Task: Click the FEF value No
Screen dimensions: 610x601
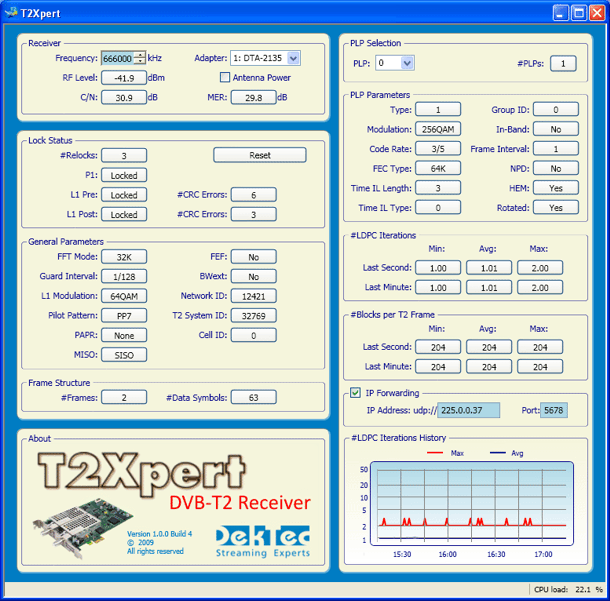Action: pyautogui.click(x=254, y=257)
